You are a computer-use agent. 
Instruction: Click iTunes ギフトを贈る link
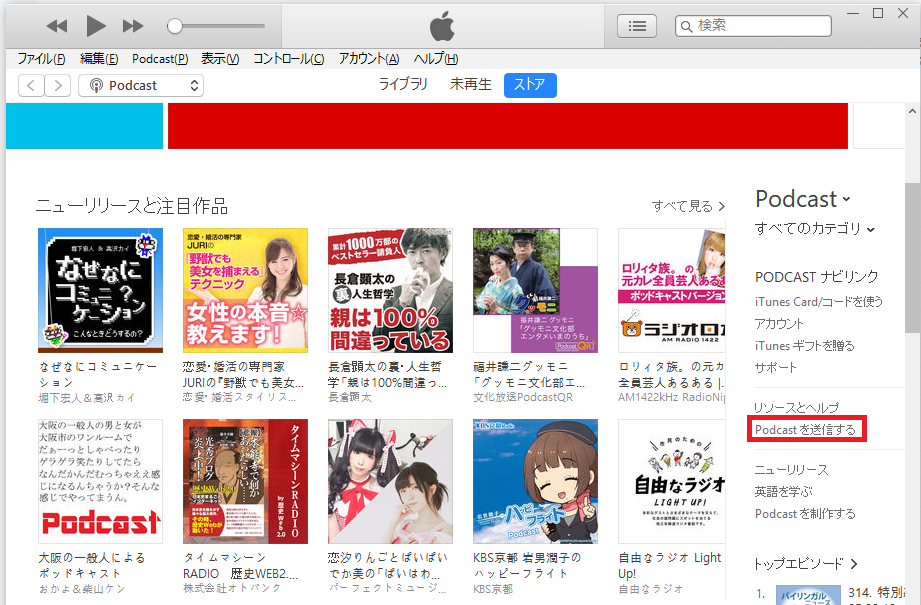[805, 346]
